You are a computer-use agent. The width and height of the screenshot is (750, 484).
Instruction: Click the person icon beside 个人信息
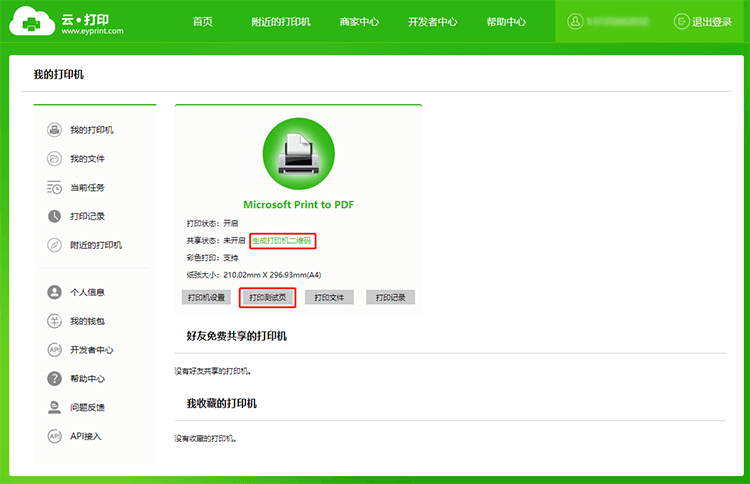click(x=55, y=292)
